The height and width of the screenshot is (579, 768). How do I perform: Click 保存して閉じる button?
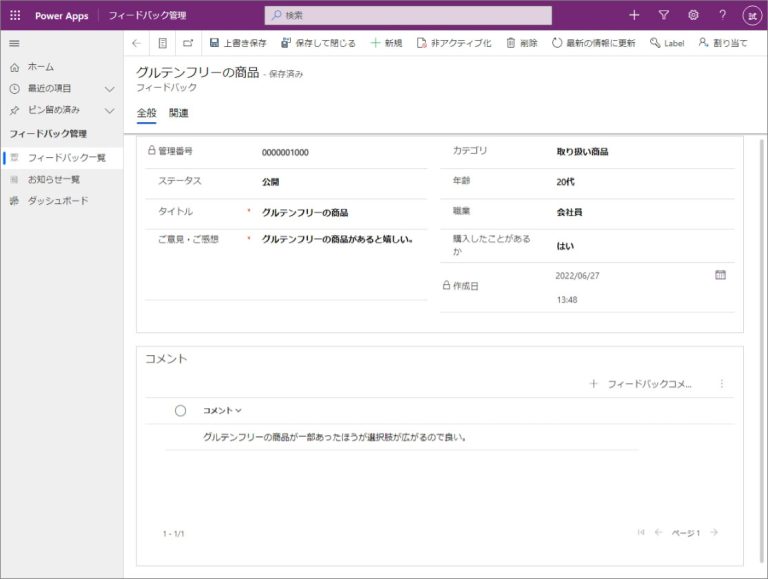click(x=318, y=43)
